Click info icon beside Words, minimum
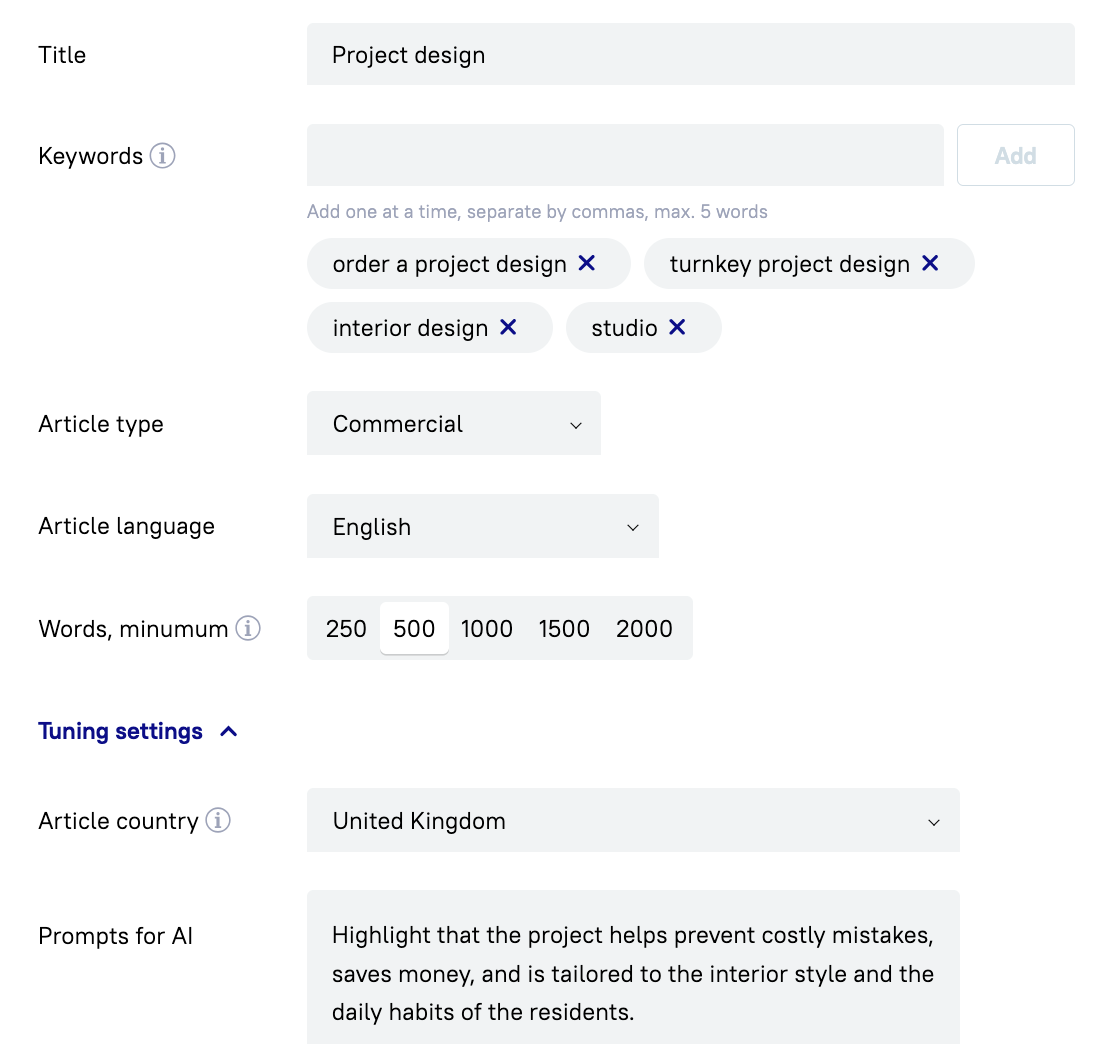The image size is (1094, 1044). [248, 628]
